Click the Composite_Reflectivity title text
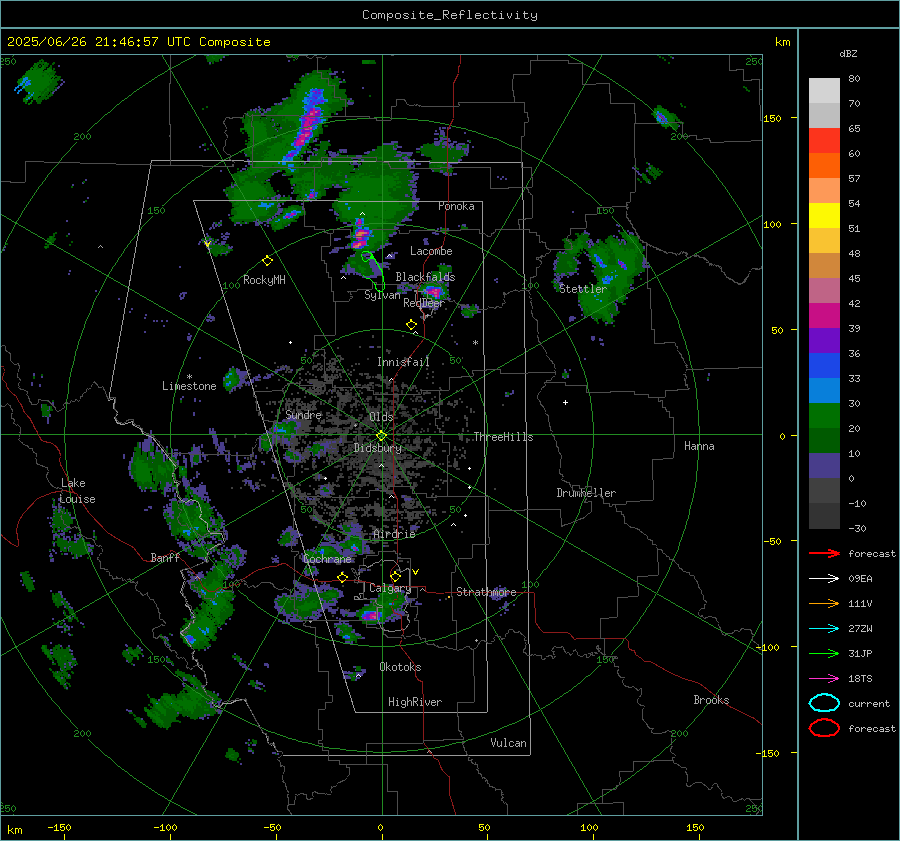The image size is (900, 841). (x=449, y=15)
